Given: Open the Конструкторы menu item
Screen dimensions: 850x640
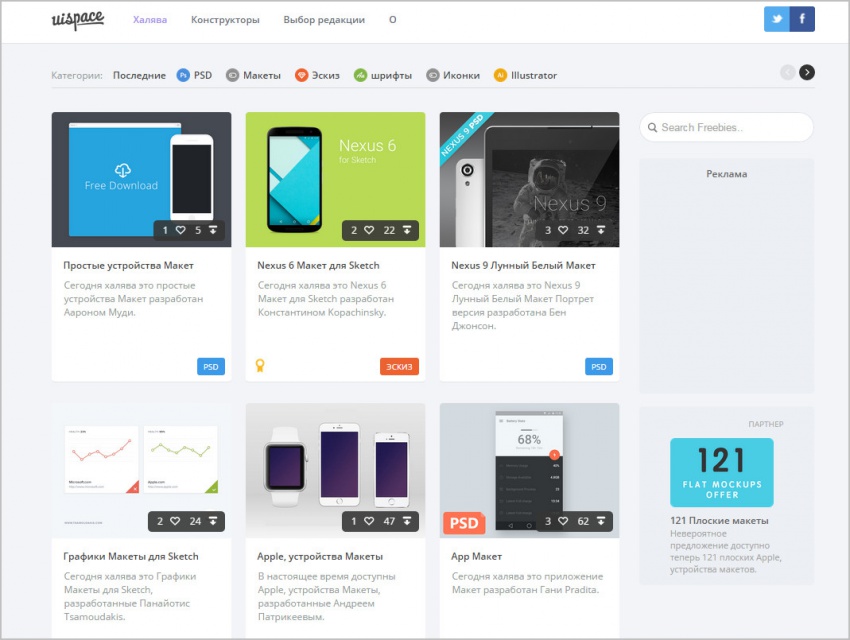Looking at the screenshot, I should 225,19.
